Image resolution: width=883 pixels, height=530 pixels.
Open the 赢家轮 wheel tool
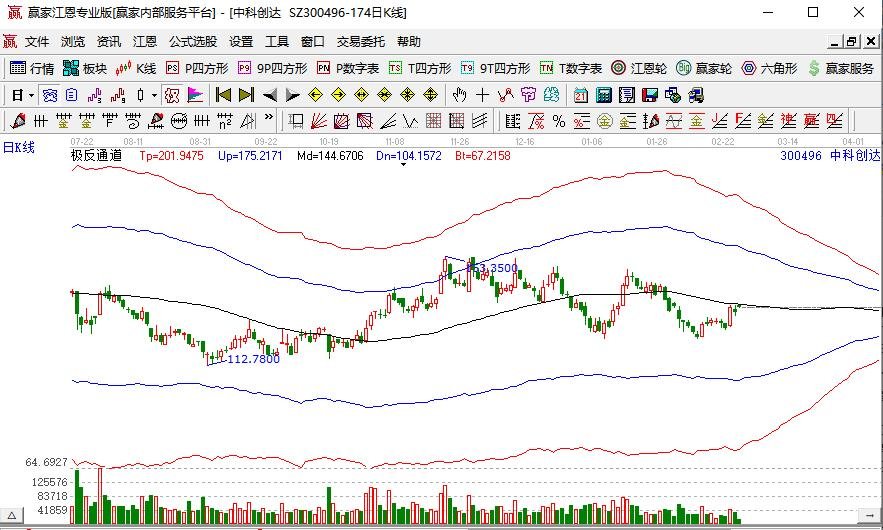coord(704,68)
